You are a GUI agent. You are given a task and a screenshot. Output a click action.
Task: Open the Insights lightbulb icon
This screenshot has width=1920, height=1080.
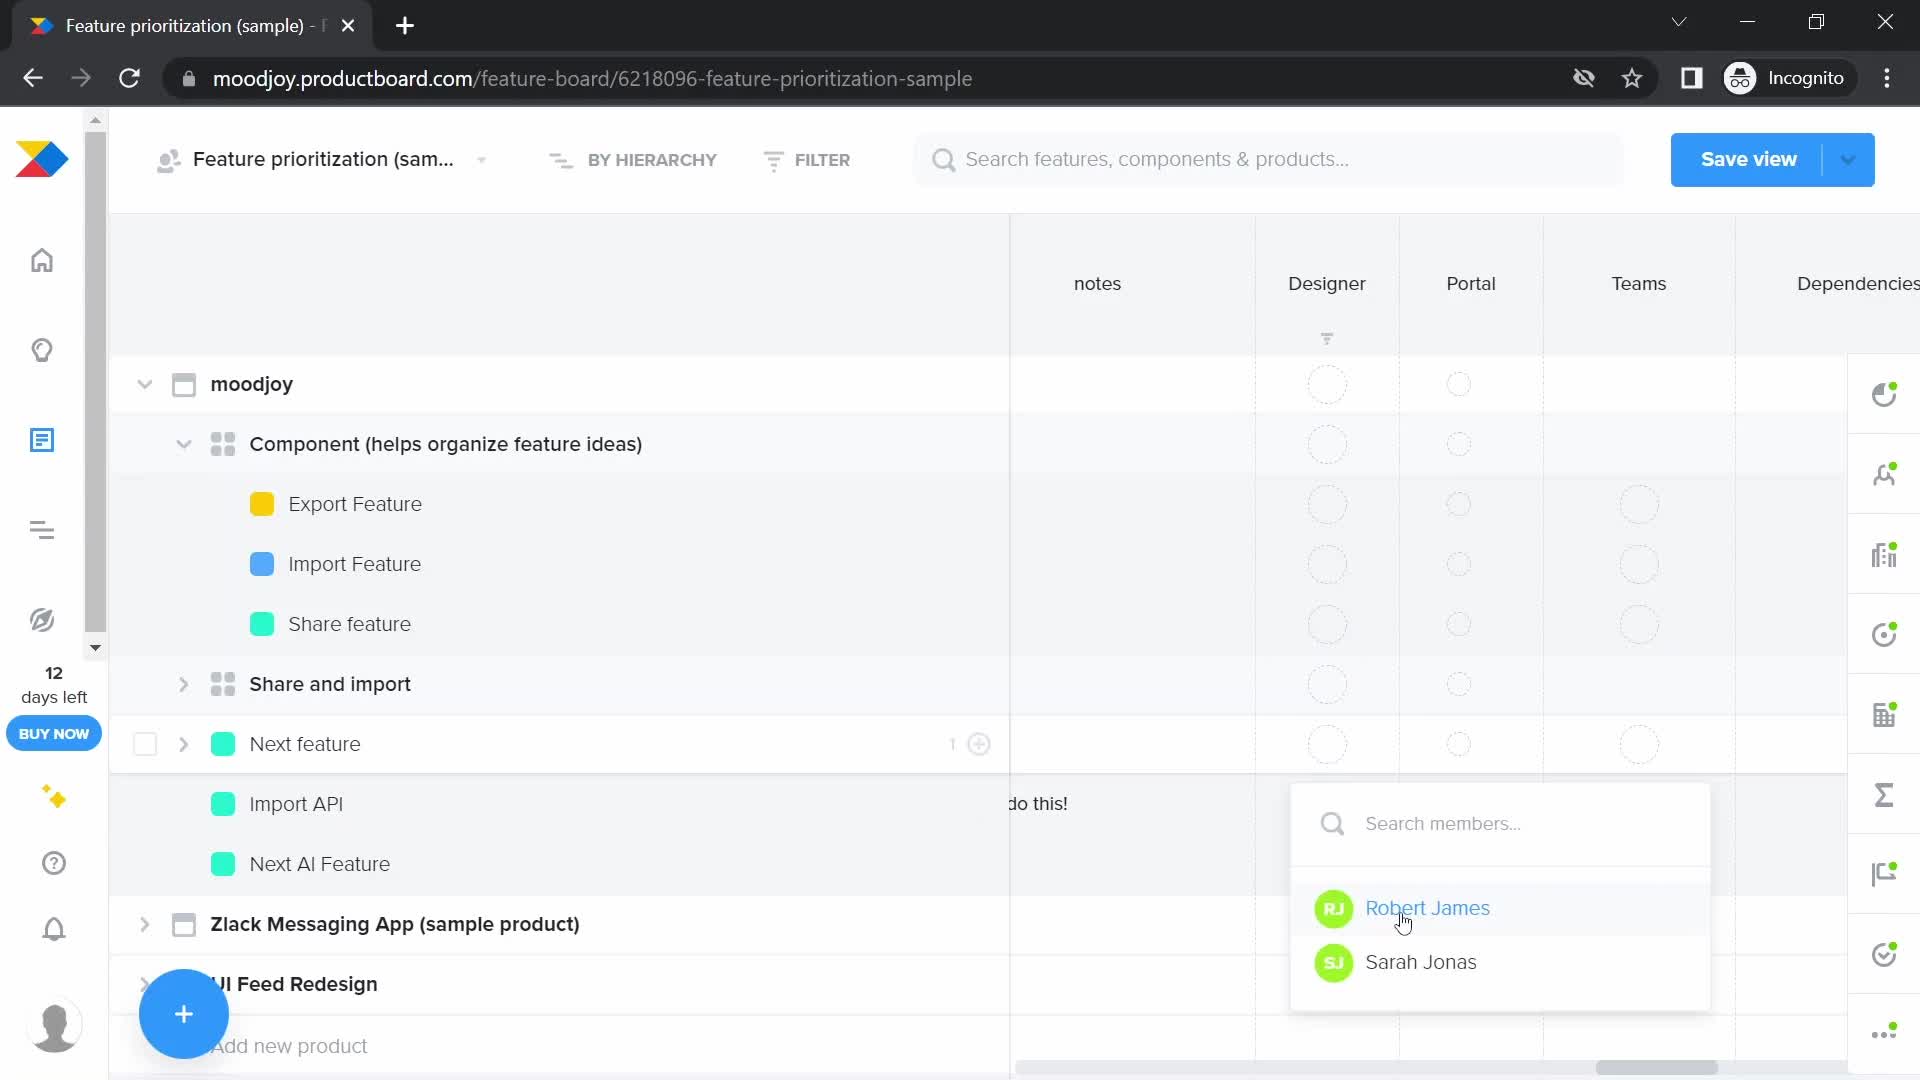point(42,350)
